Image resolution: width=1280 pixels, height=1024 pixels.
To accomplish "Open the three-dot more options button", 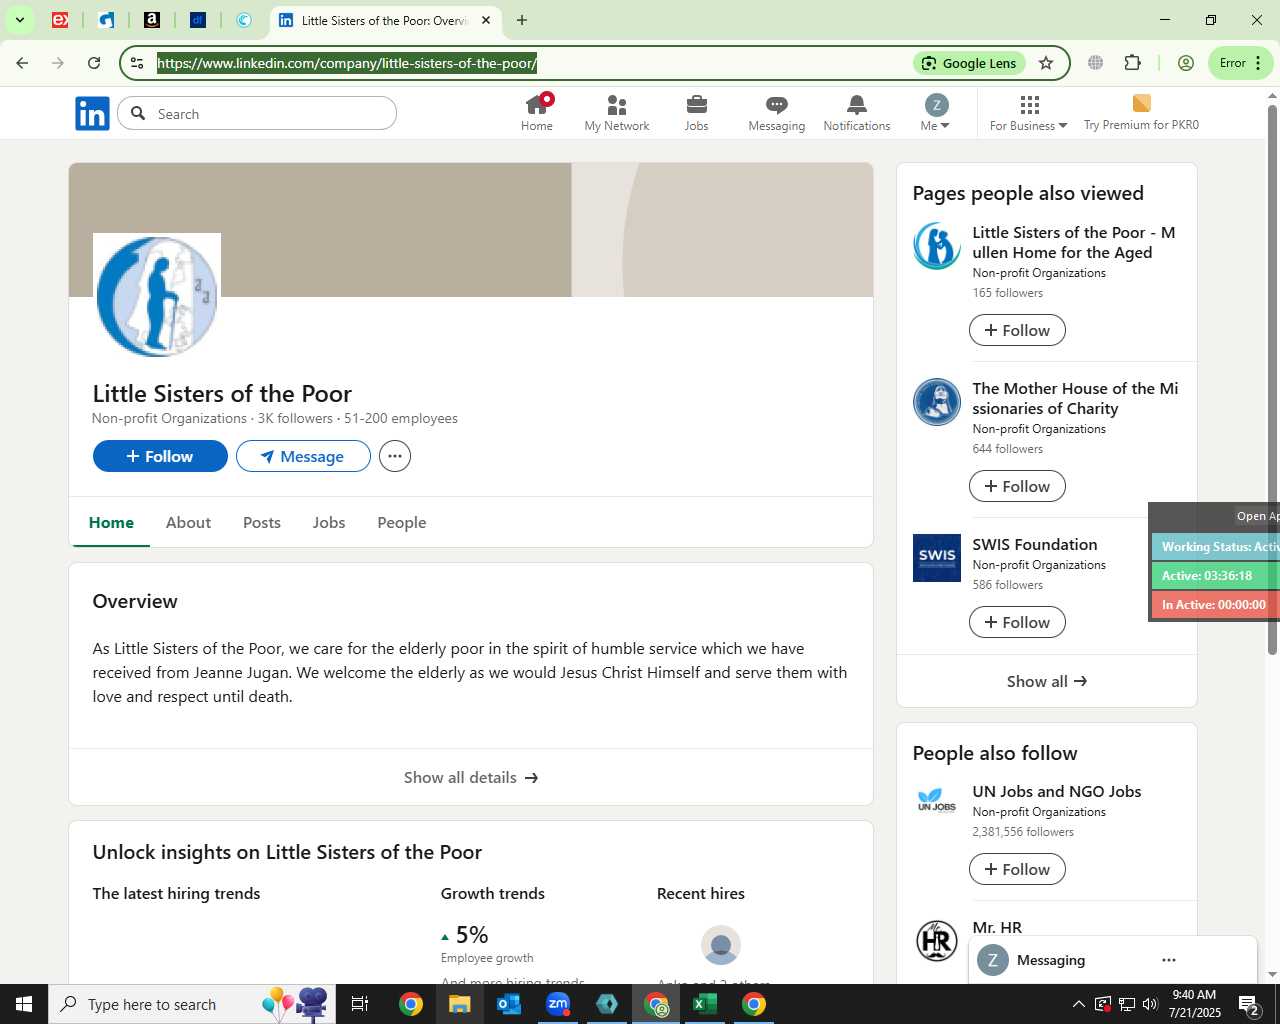I will (395, 456).
